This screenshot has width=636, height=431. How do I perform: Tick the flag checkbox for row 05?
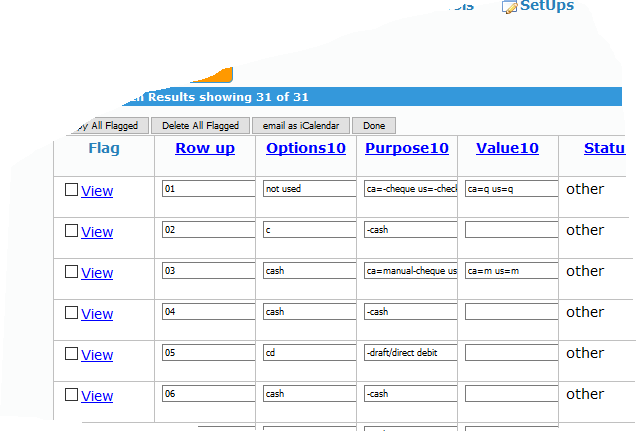point(71,354)
